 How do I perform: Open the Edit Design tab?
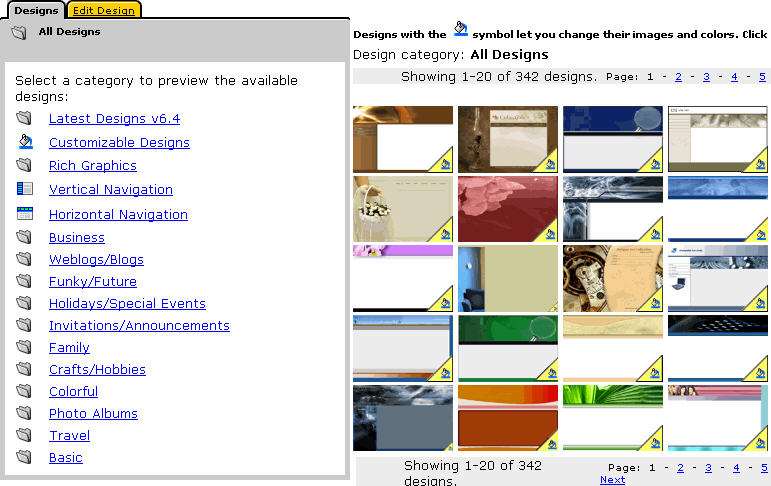pyautogui.click(x=104, y=10)
